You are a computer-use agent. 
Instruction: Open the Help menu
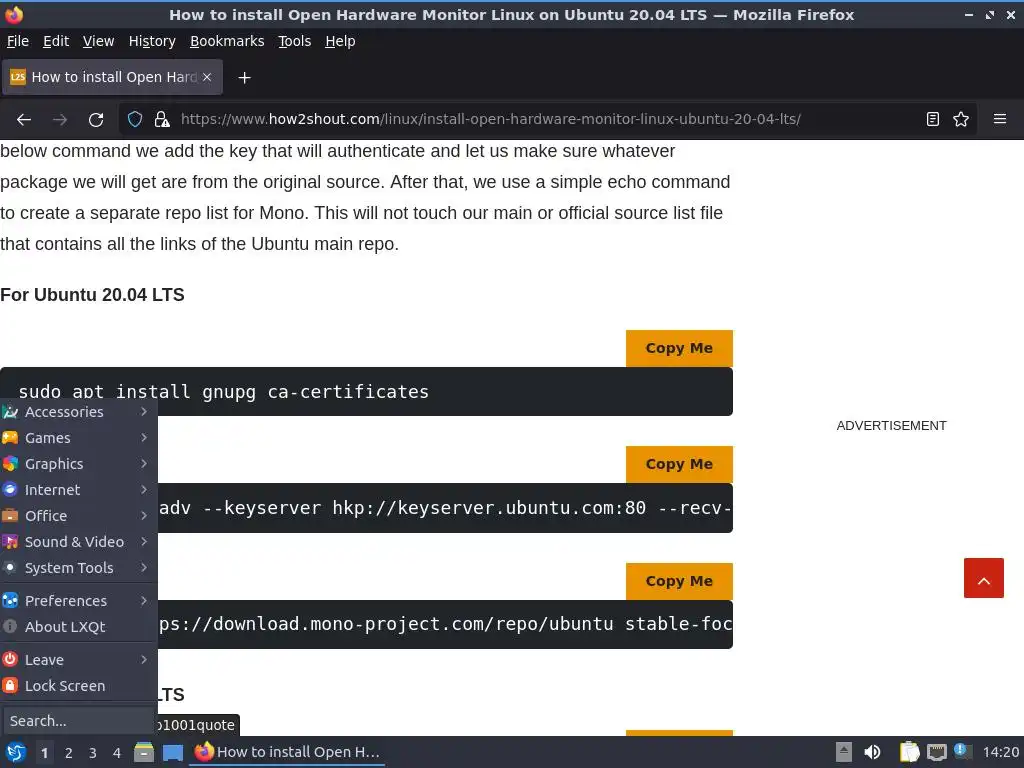click(340, 41)
